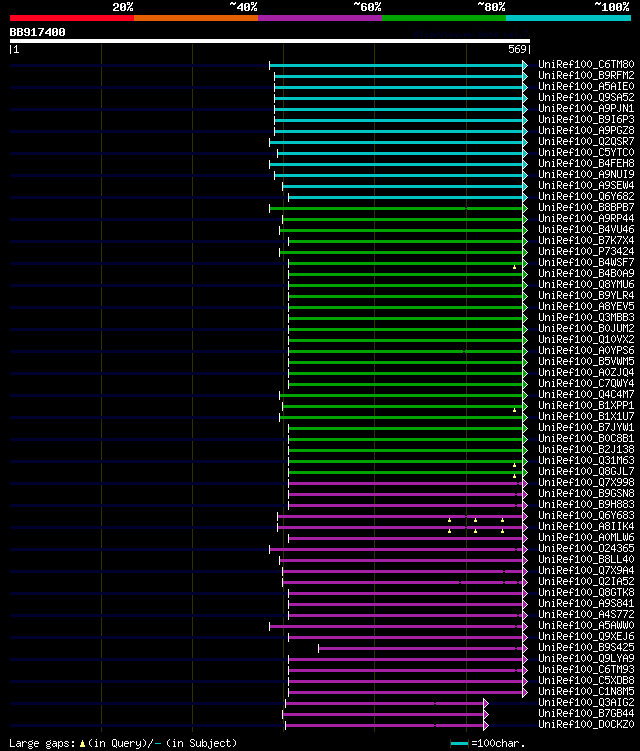Screen dimensions: 640x751
Task: Open the UniRef100_Q2QSR7 hit
Action: pyautogui.click(x=586, y=141)
